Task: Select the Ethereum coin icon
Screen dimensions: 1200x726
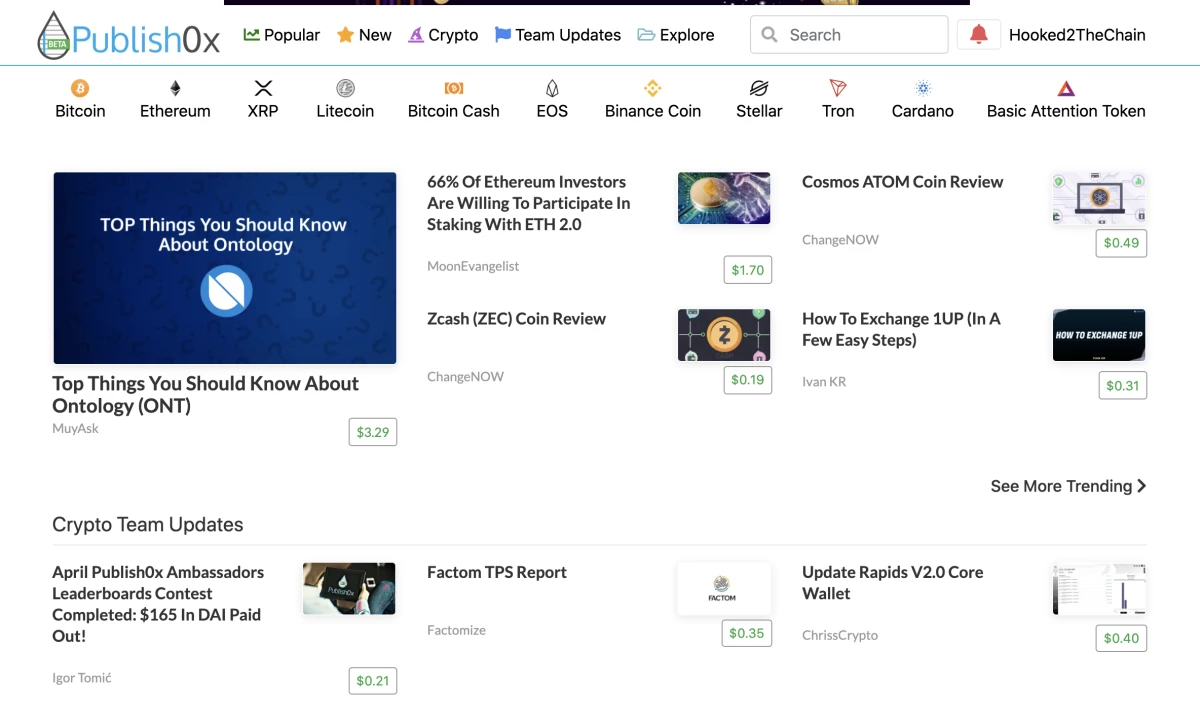Action: [175, 88]
